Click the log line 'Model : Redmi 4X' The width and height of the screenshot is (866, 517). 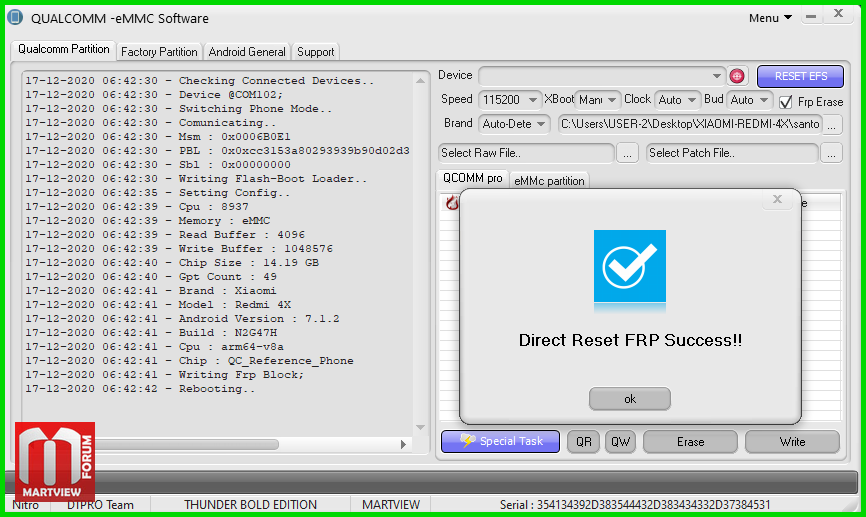pyautogui.click(x=158, y=305)
